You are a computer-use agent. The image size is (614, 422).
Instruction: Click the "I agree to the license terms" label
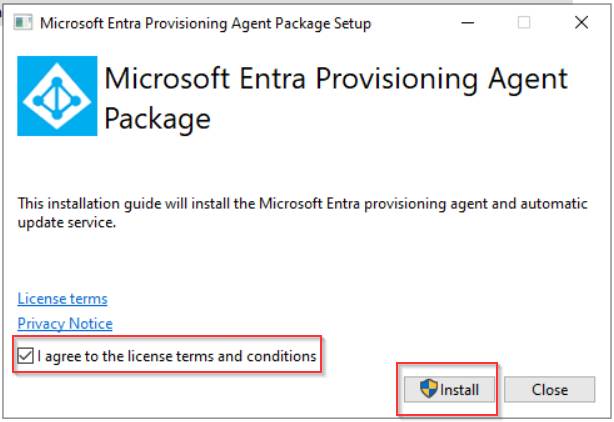tap(176, 356)
